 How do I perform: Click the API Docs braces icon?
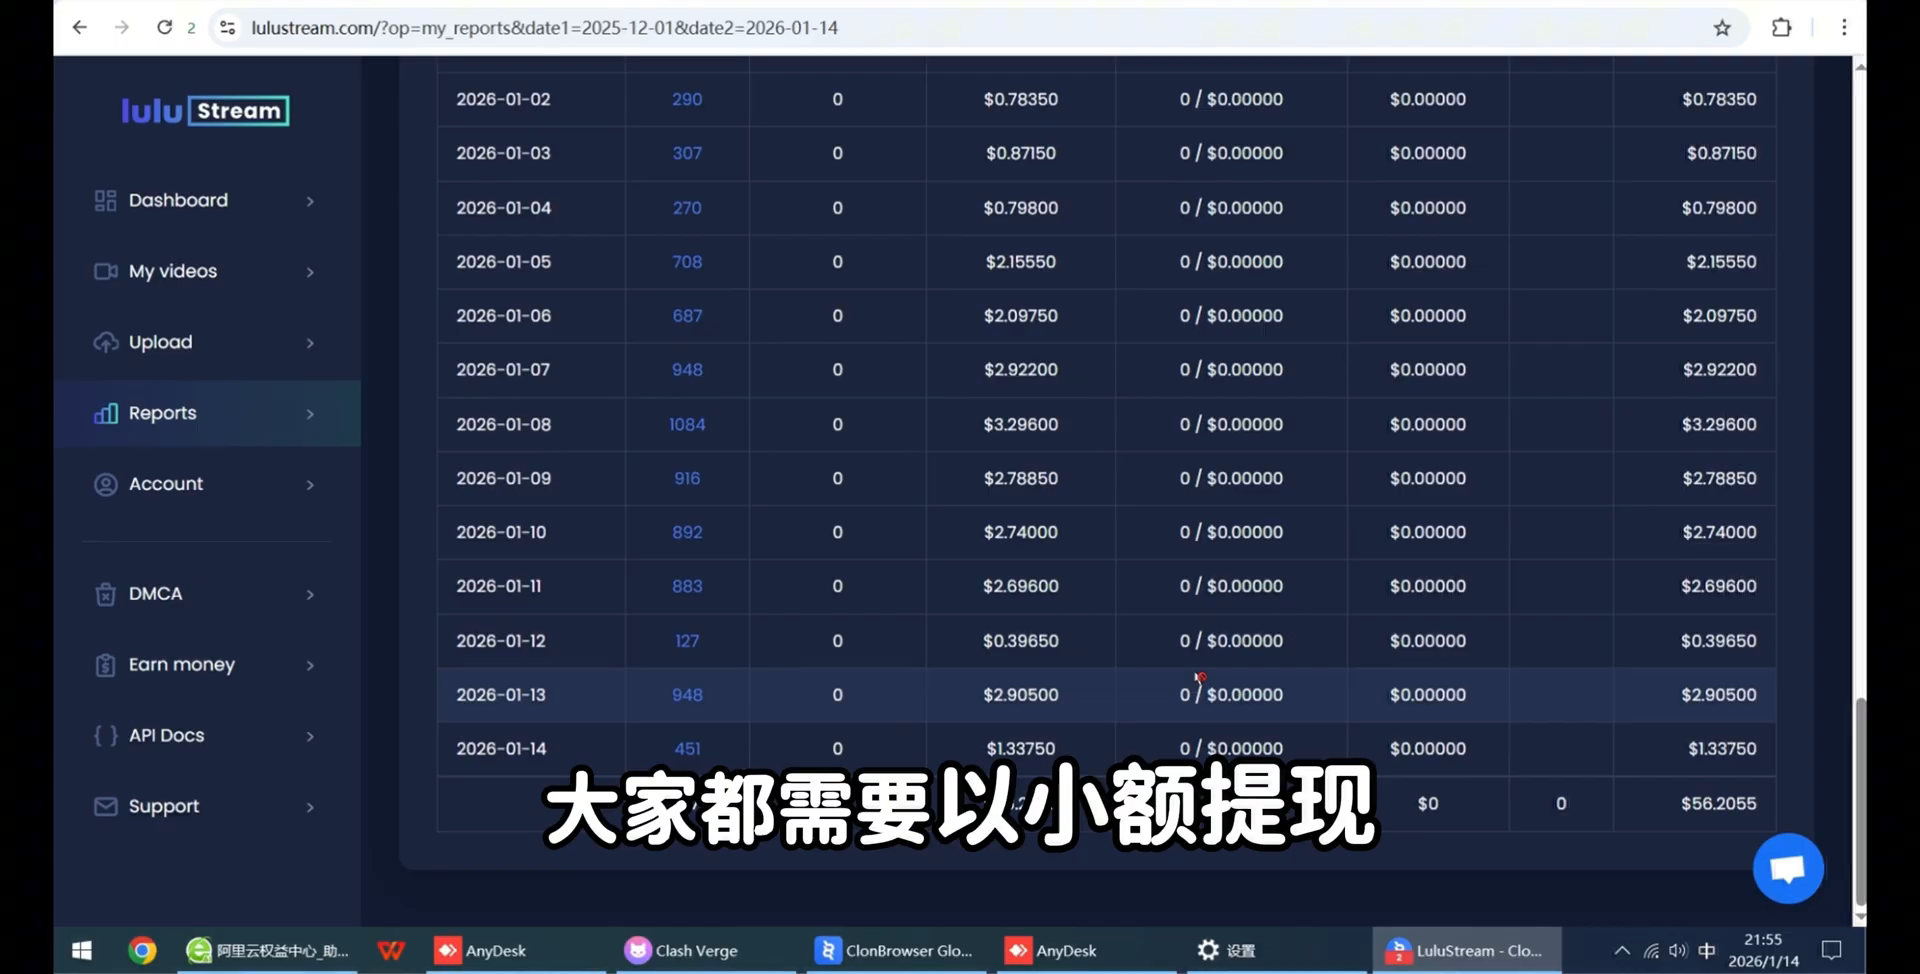105,736
